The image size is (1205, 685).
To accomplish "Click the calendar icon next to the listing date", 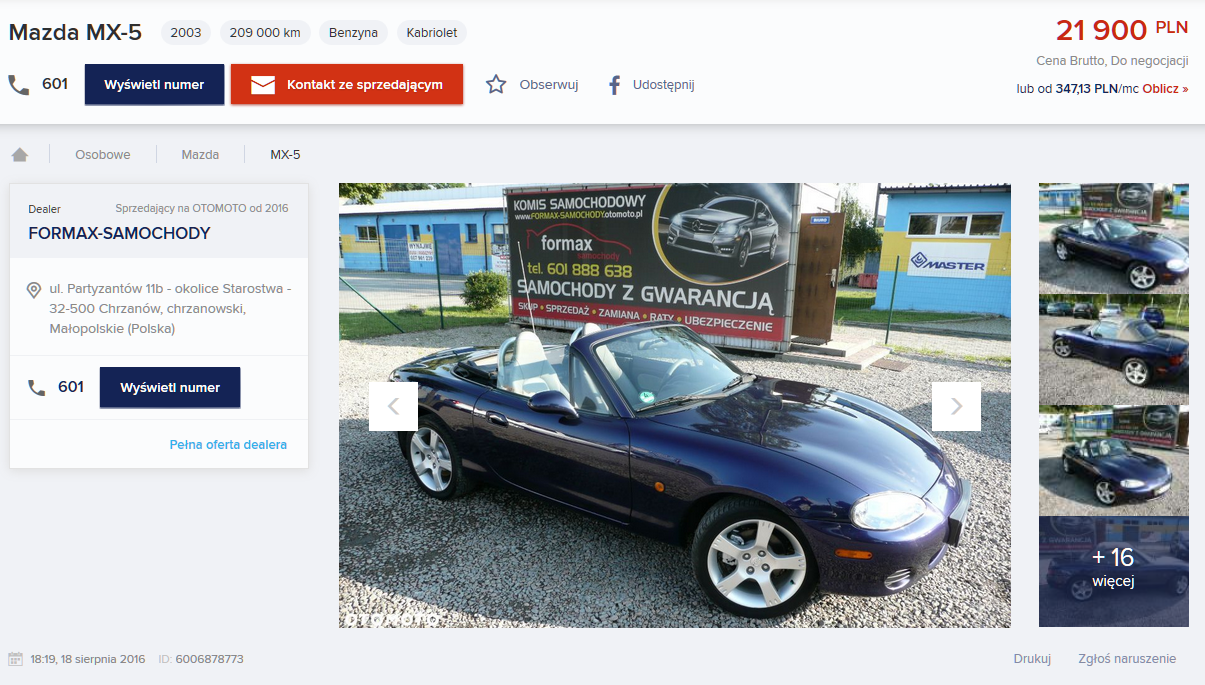I will (x=15, y=659).
